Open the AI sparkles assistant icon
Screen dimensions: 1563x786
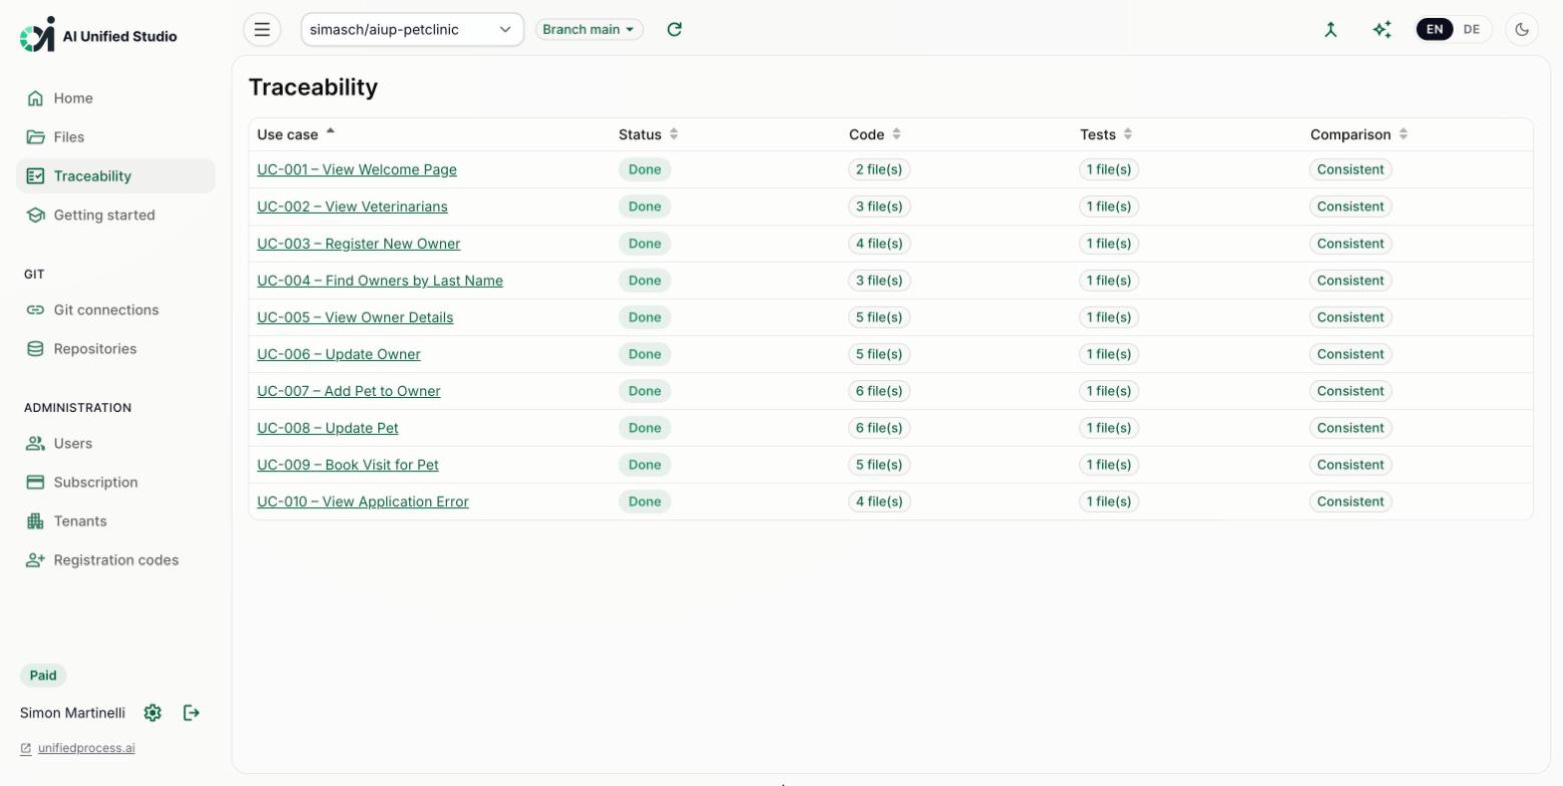[x=1382, y=30]
